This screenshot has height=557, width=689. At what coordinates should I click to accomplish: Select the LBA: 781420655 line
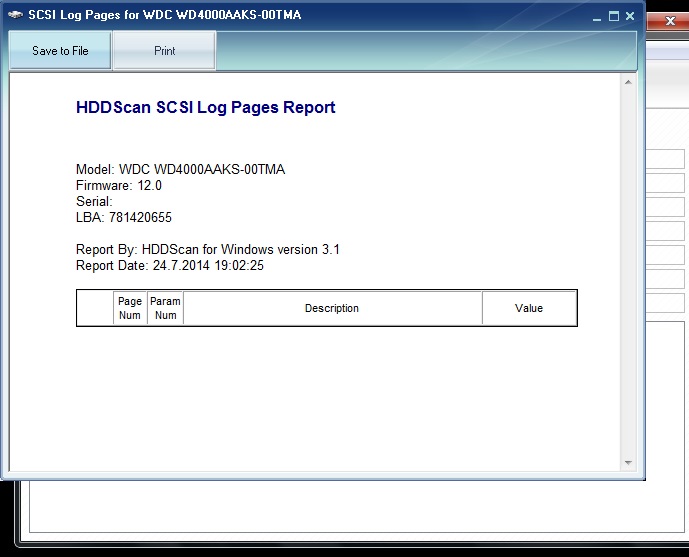coord(124,217)
